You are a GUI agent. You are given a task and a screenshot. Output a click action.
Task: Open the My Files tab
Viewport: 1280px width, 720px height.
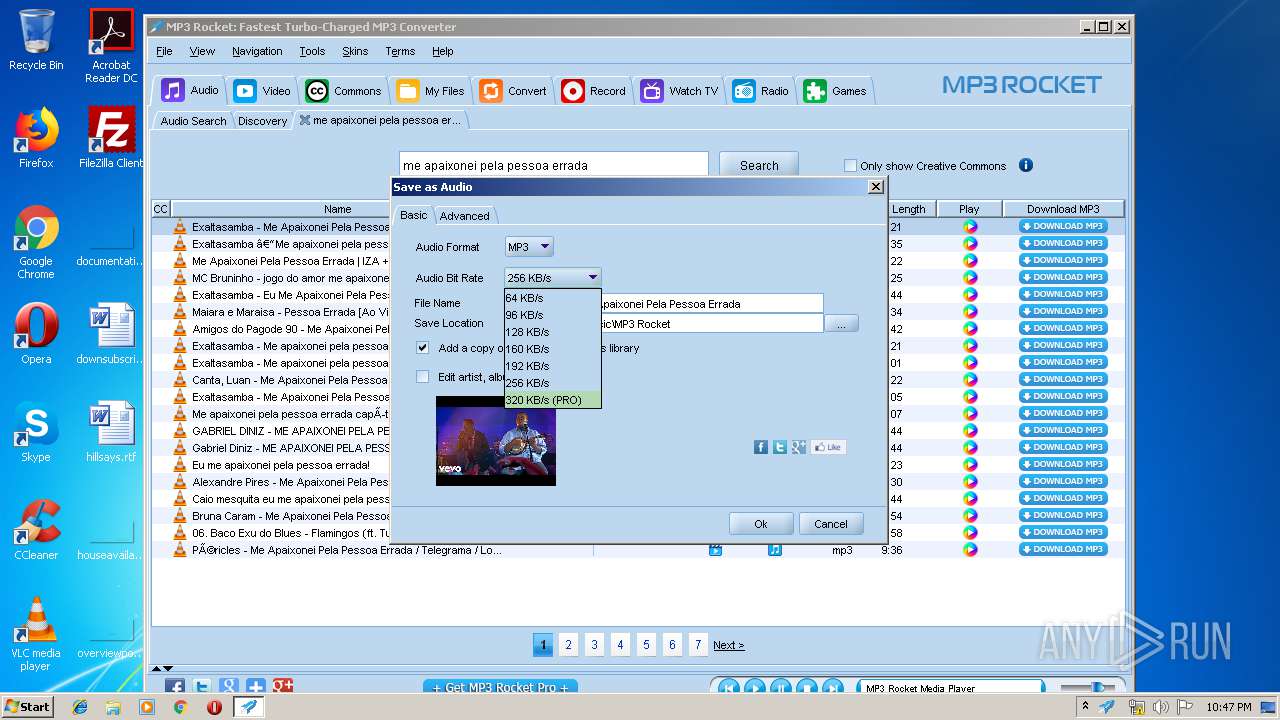[431, 91]
